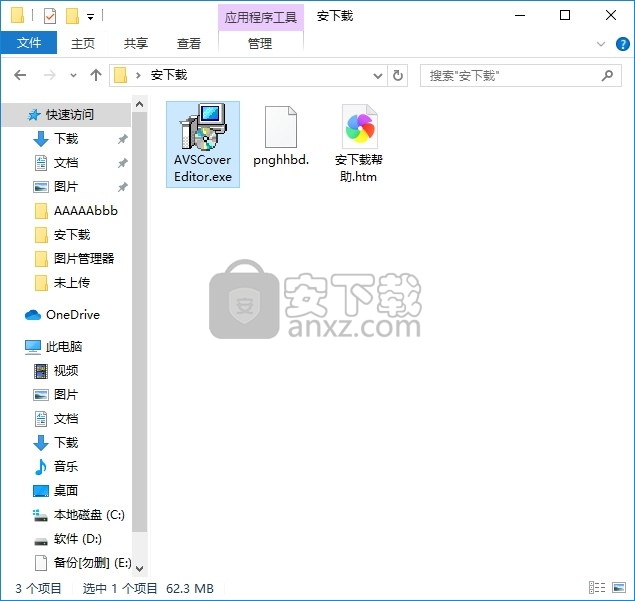Open the AAAAAbbb folder

click(85, 211)
